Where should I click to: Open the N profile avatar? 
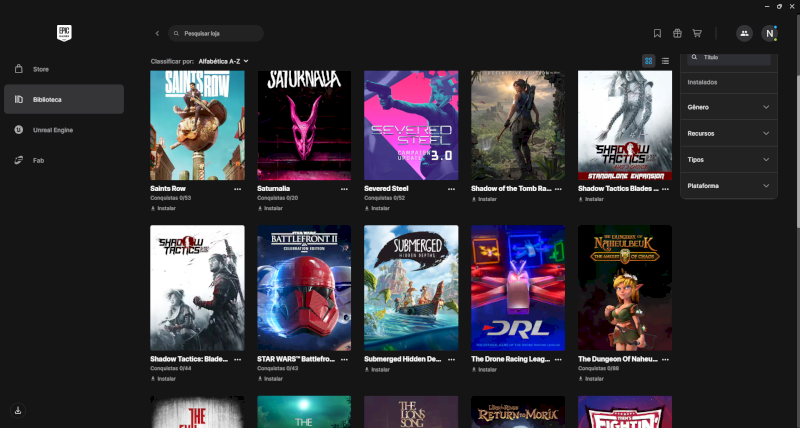point(769,33)
